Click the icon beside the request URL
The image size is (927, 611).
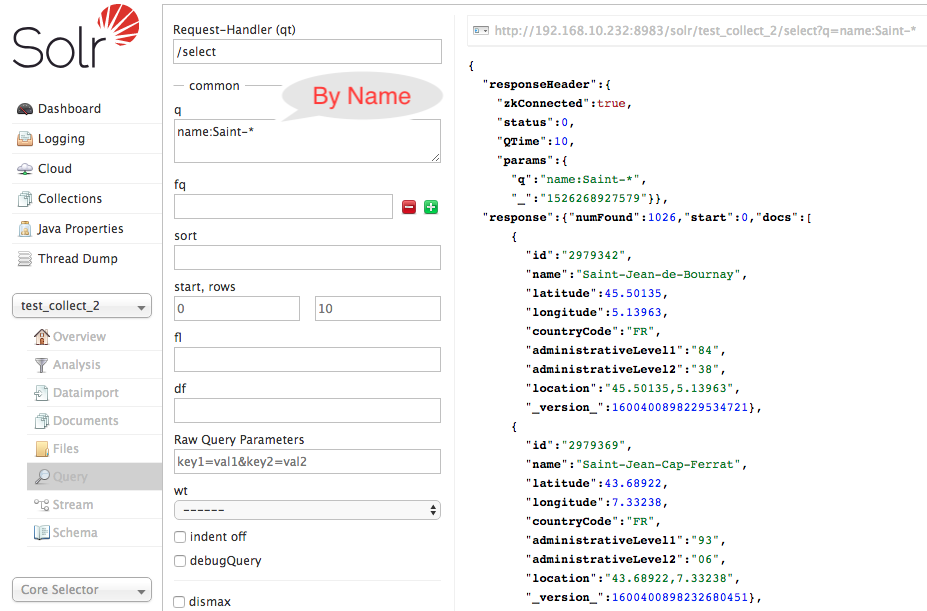point(481,30)
